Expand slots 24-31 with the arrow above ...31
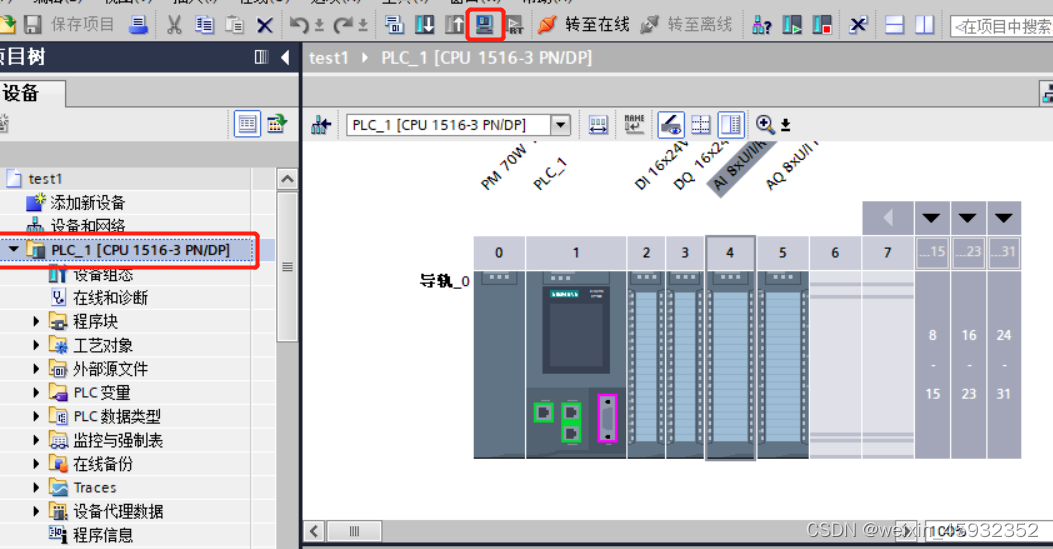 coord(1004,218)
